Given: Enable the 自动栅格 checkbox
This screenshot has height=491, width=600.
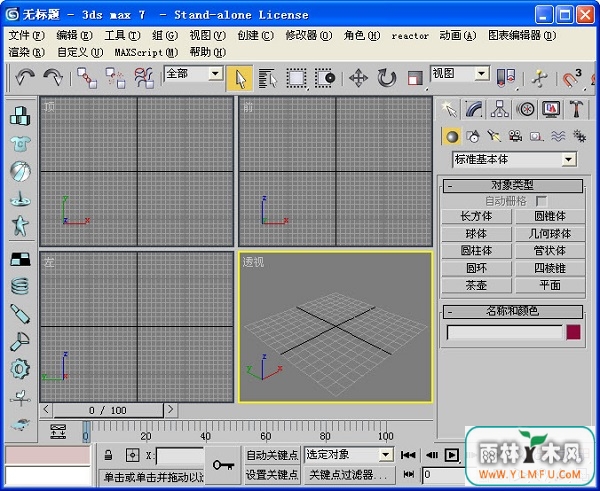Looking at the screenshot, I should click(541, 201).
